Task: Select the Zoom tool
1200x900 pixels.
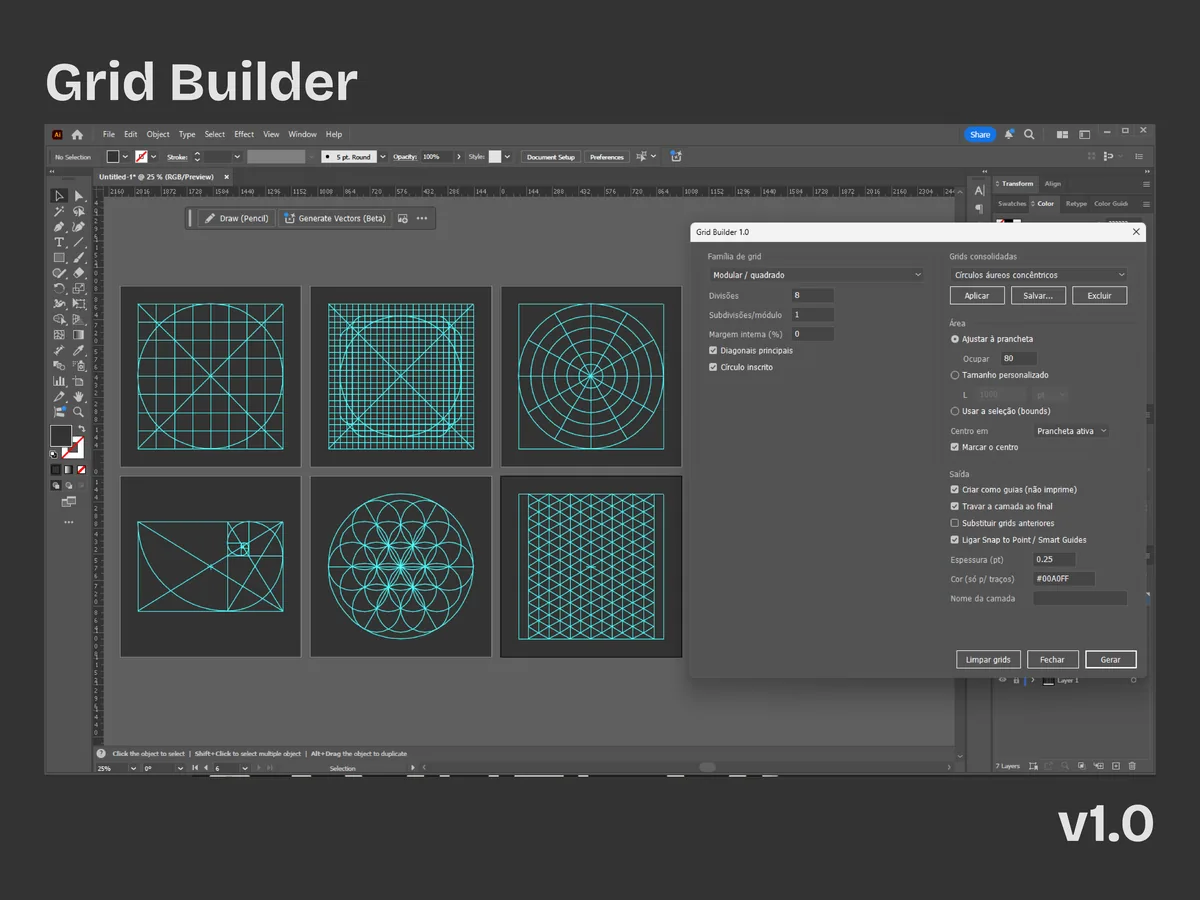Action: click(79, 411)
